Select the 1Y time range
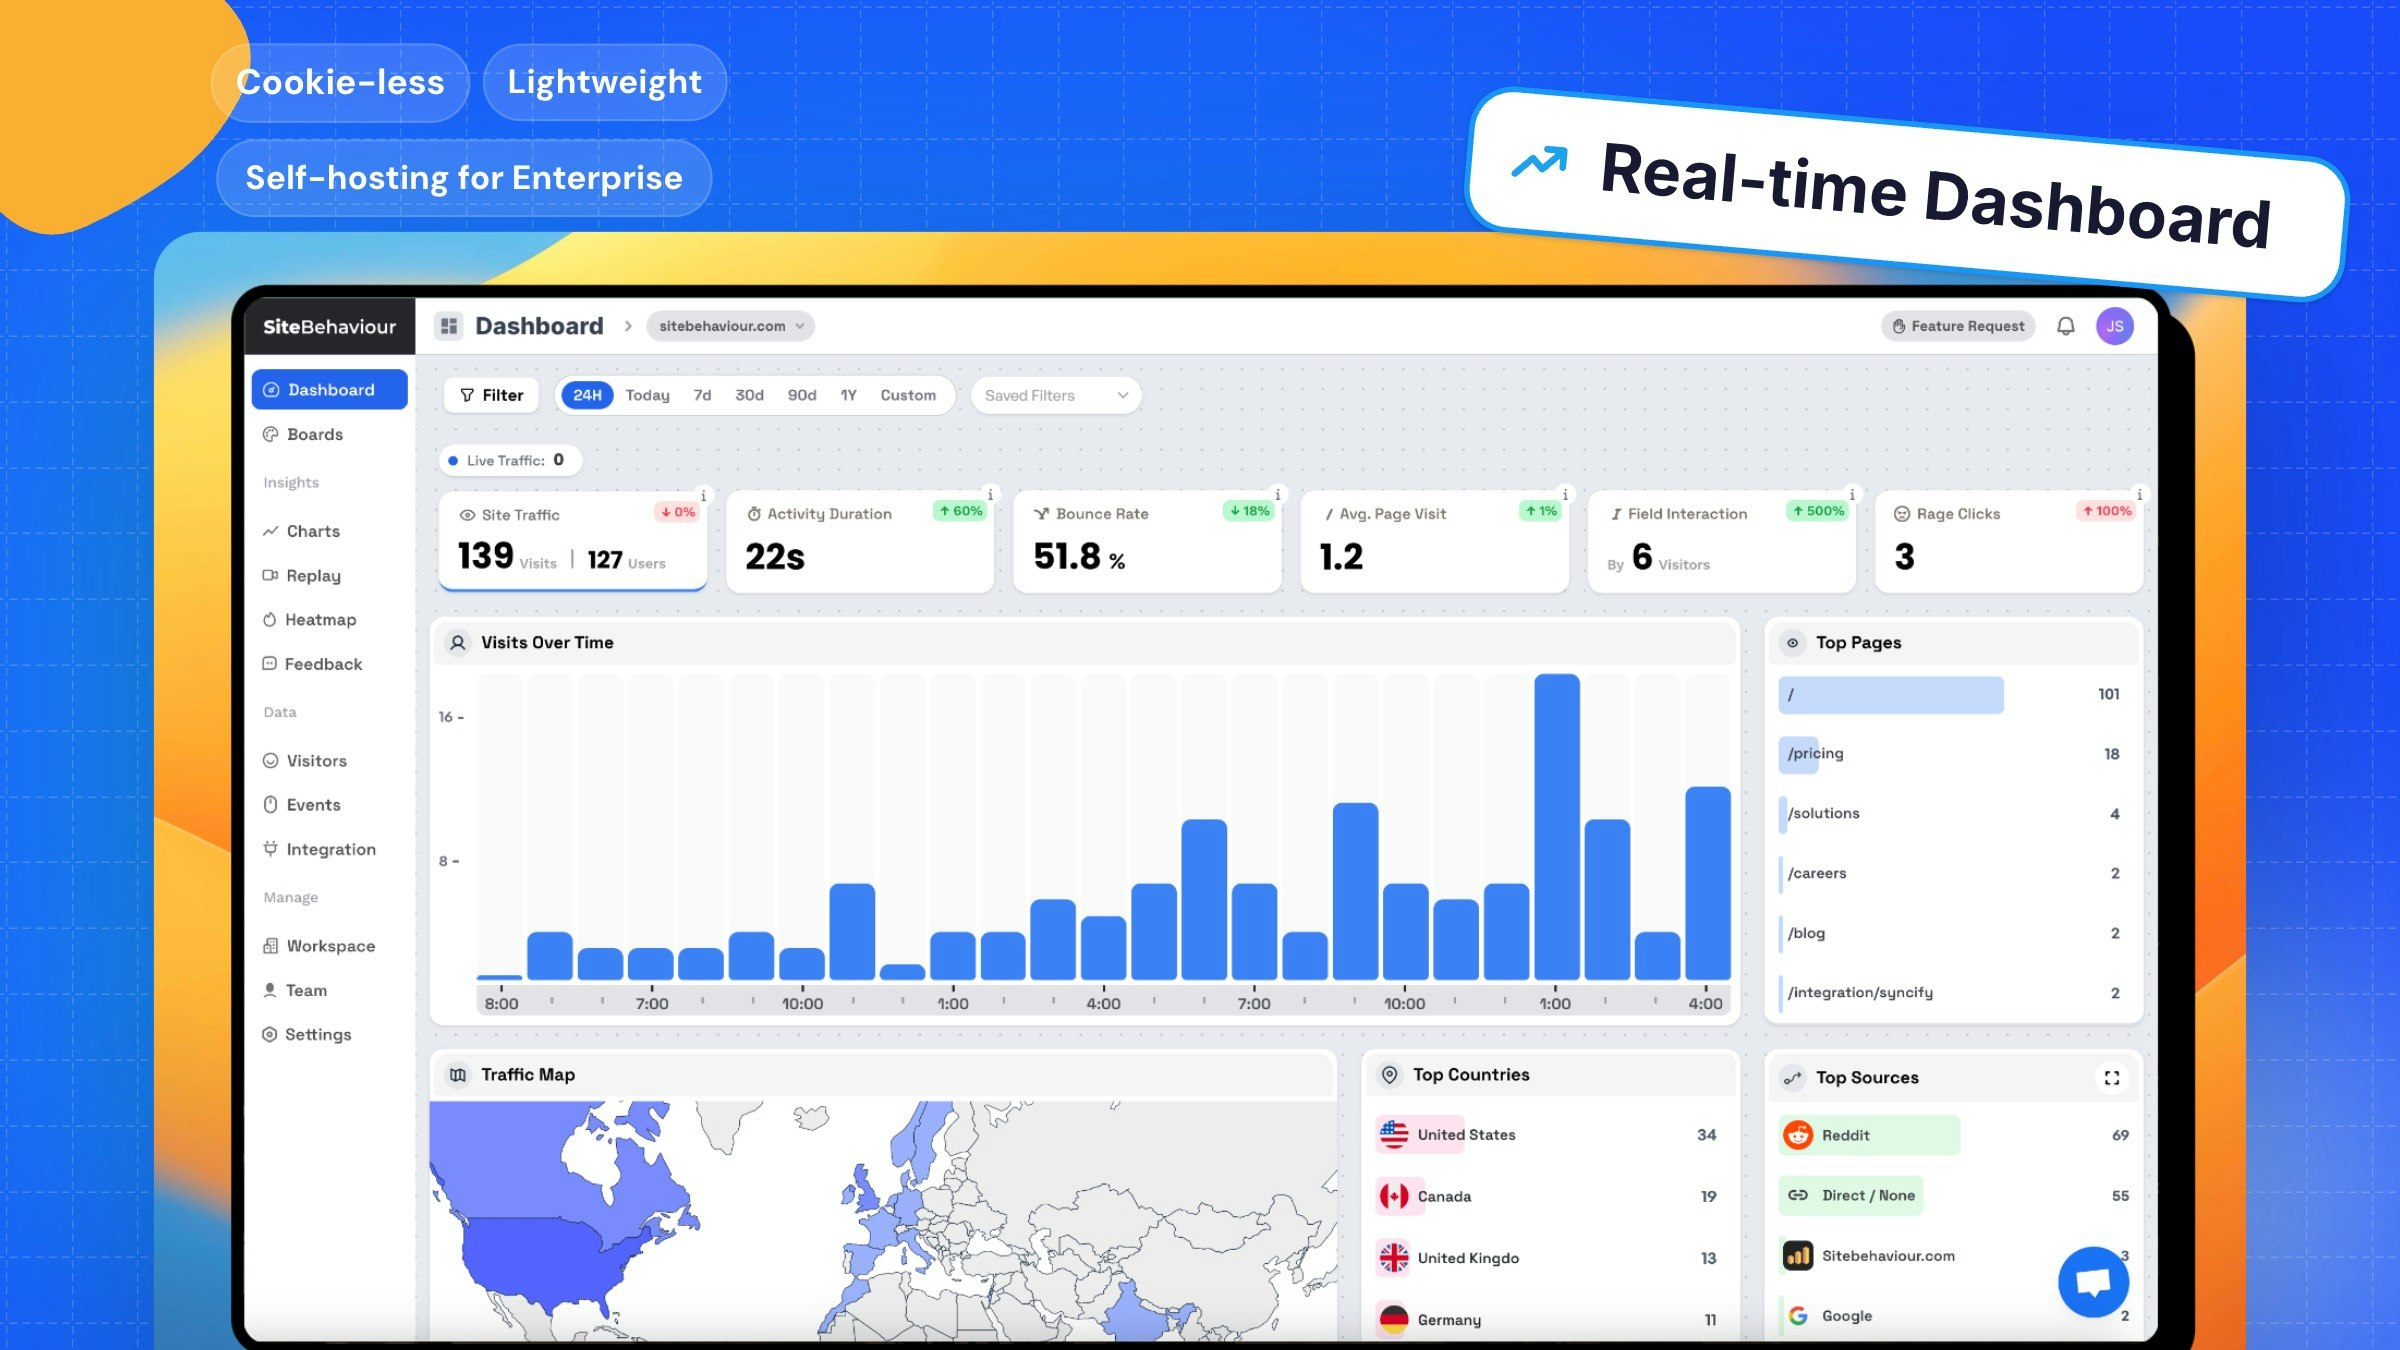The height and width of the screenshot is (1350, 2400). click(x=848, y=395)
